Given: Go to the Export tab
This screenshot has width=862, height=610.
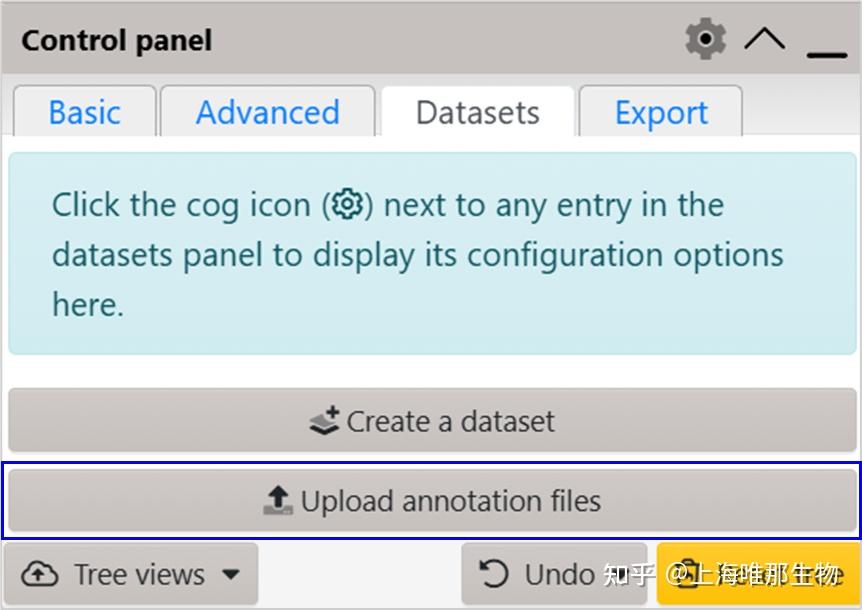Looking at the screenshot, I should click(661, 112).
